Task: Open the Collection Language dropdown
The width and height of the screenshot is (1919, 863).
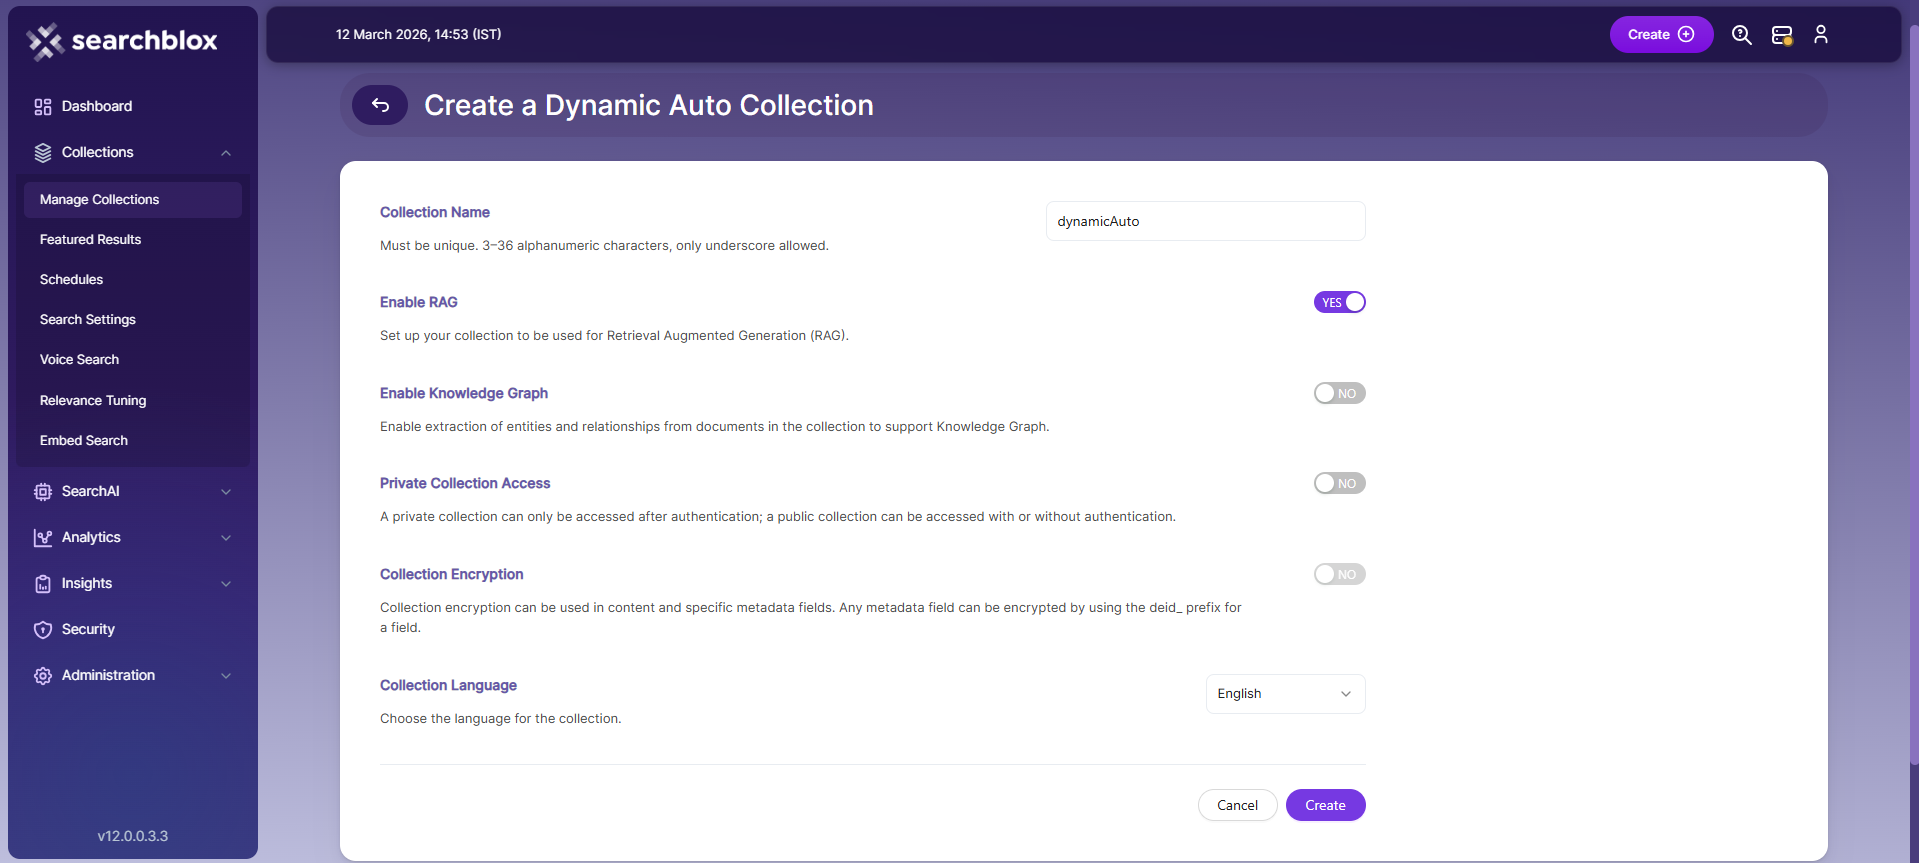Action: [x=1286, y=694]
